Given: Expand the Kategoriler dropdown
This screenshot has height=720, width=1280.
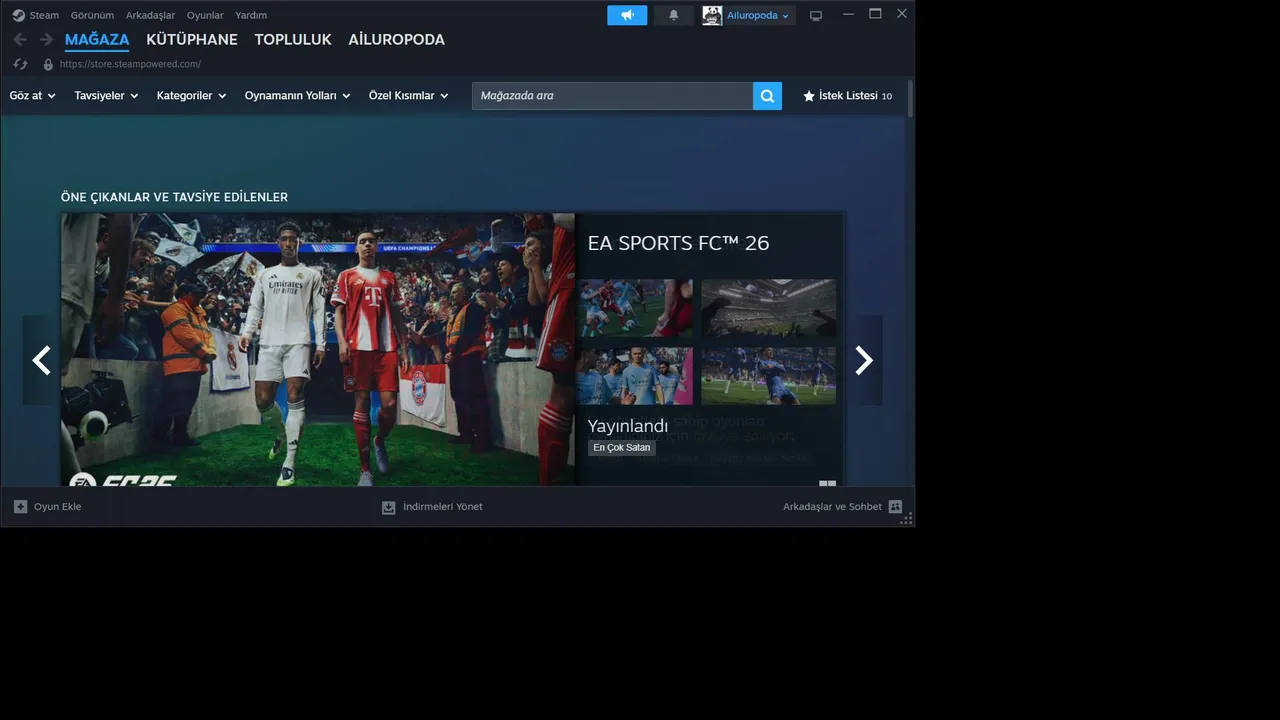Looking at the screenshot, I should click(192, 96).
